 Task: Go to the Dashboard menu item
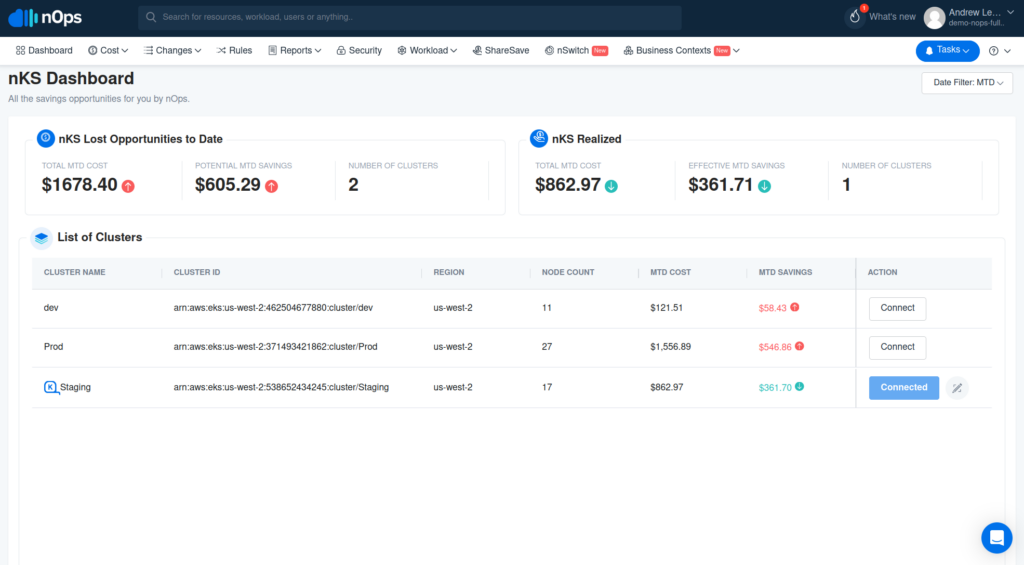44,50
